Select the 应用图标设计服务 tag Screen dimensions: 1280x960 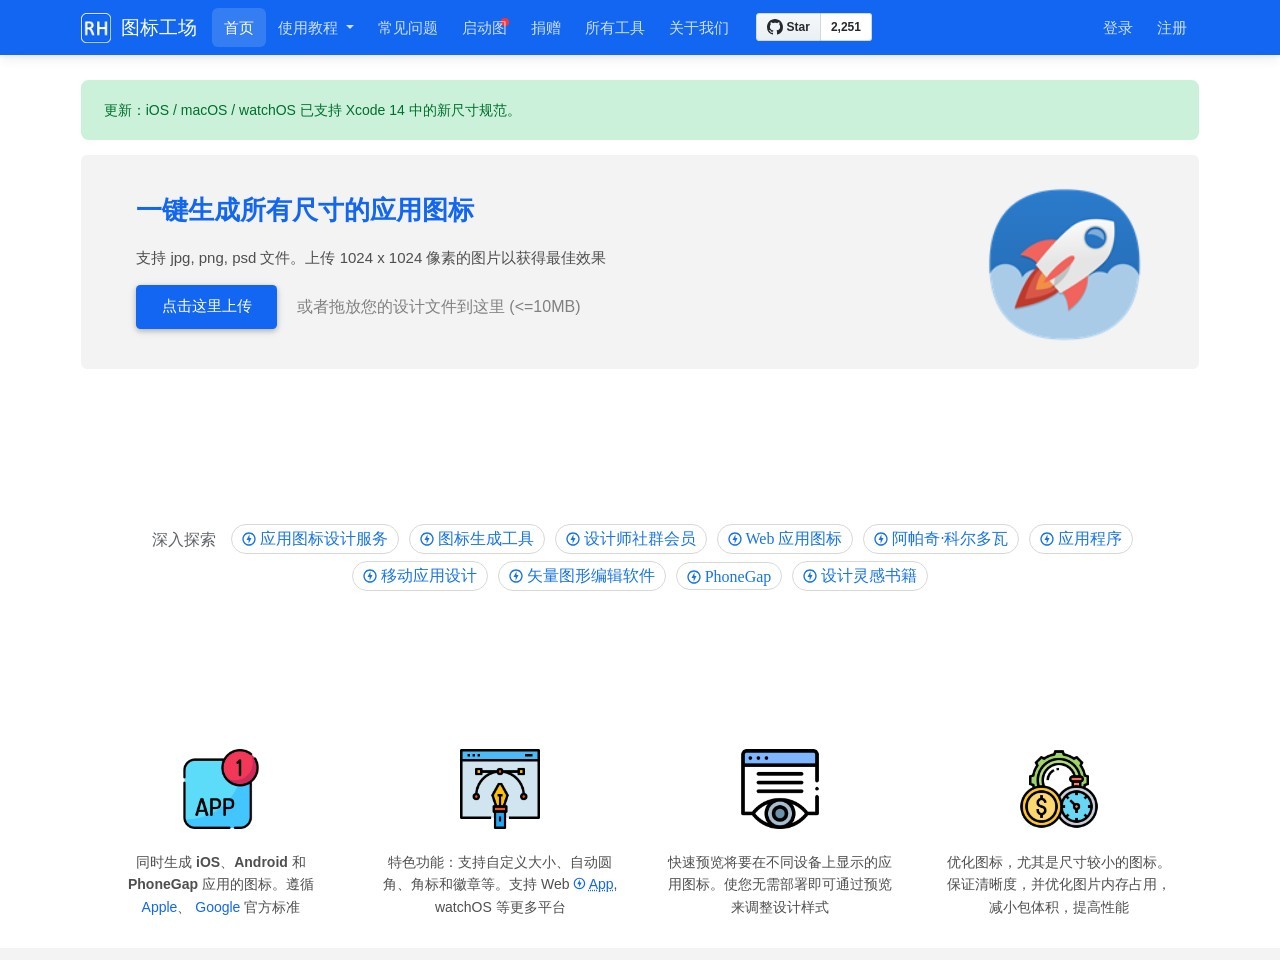[315, 539]
